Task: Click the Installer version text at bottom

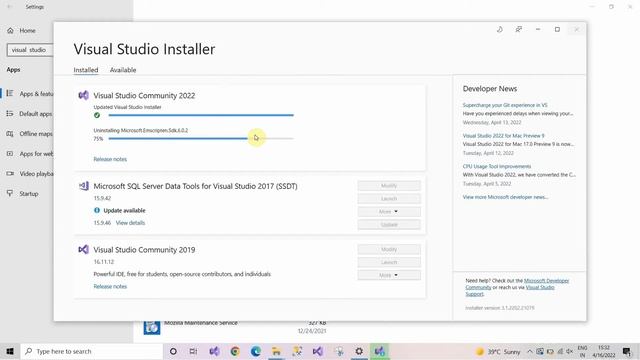Action: (x=500, y=308)
